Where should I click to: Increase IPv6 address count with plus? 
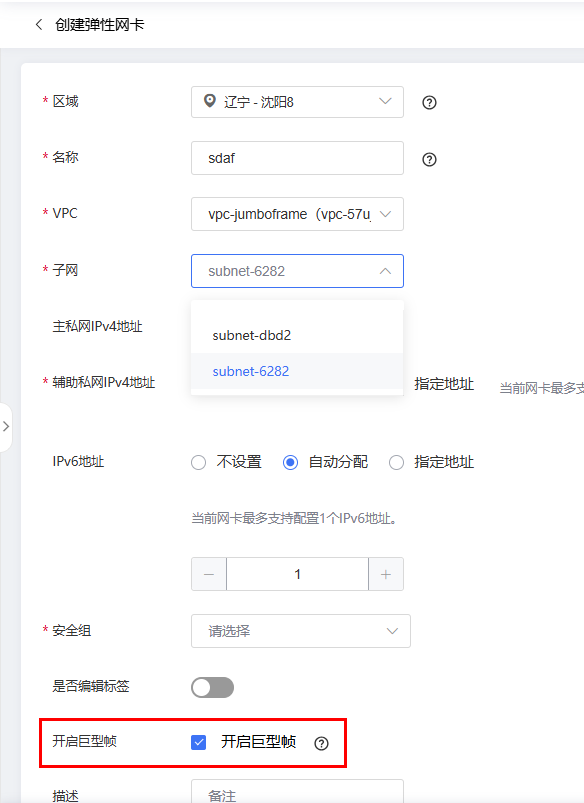(x=386, y=574)
